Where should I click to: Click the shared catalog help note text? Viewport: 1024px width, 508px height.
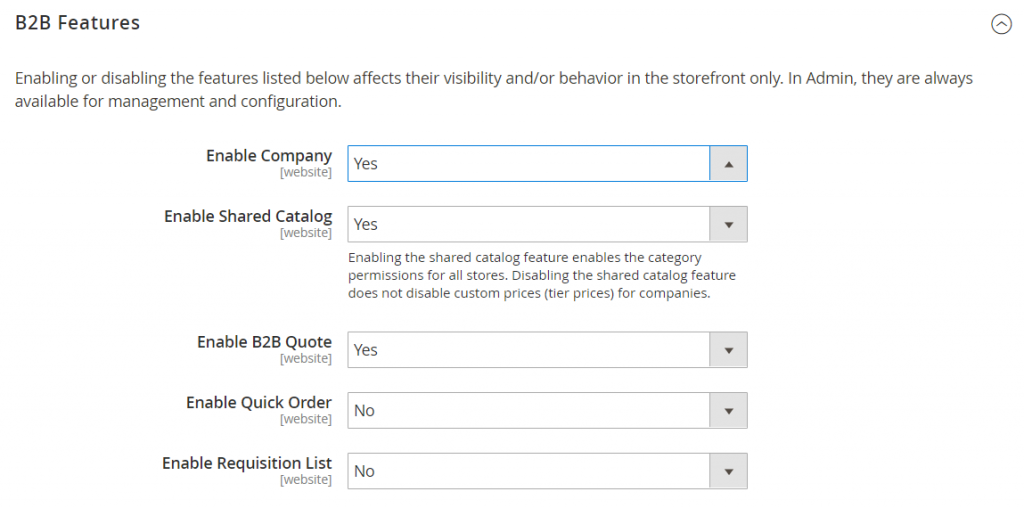[x=542, y=276]
